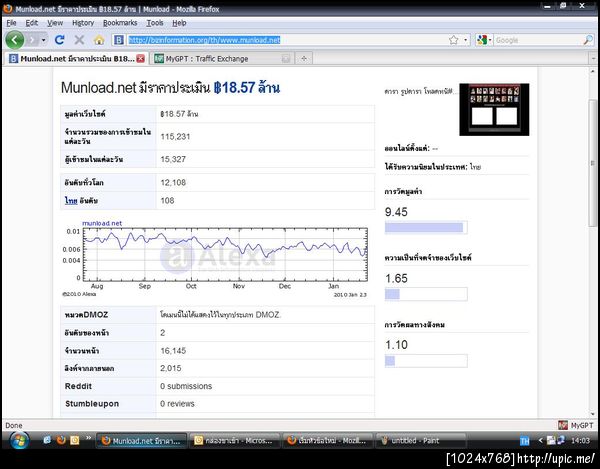
Task: Select the URL in the address bar
Action: (204, 40)
